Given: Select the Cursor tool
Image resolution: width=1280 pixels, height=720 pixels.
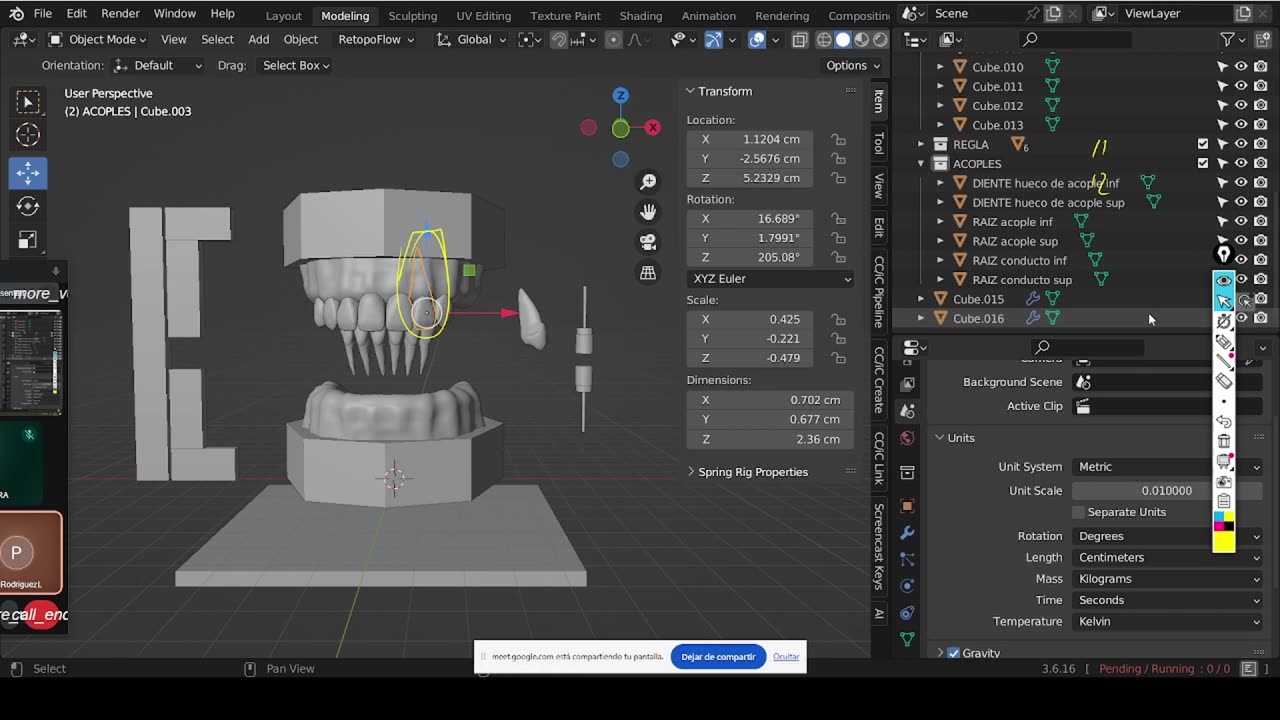Looking at the screenshot, I should 28,136.
